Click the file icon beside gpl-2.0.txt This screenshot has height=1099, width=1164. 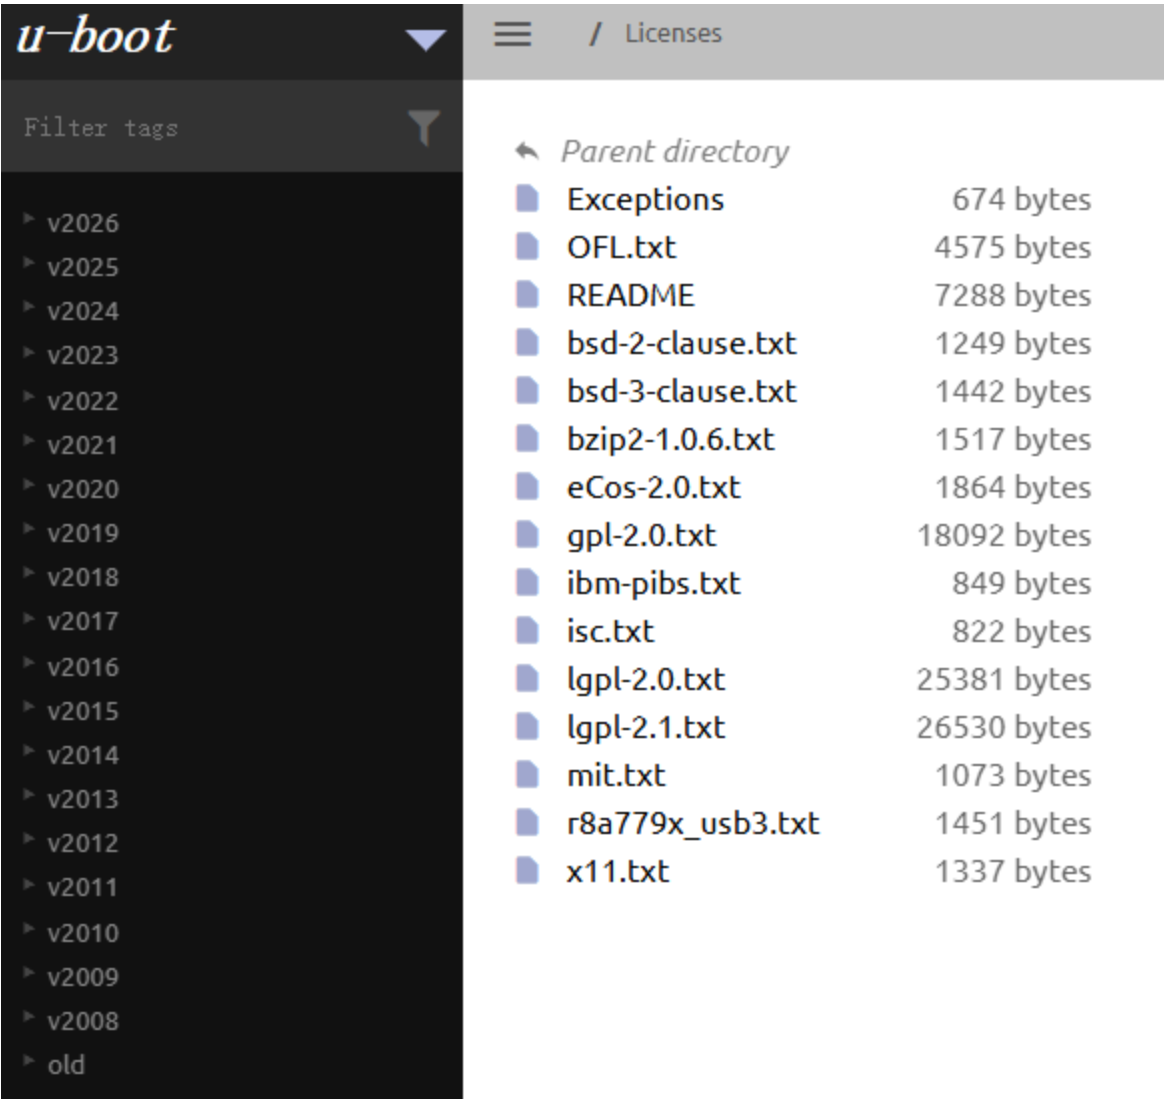coord(527,535)
